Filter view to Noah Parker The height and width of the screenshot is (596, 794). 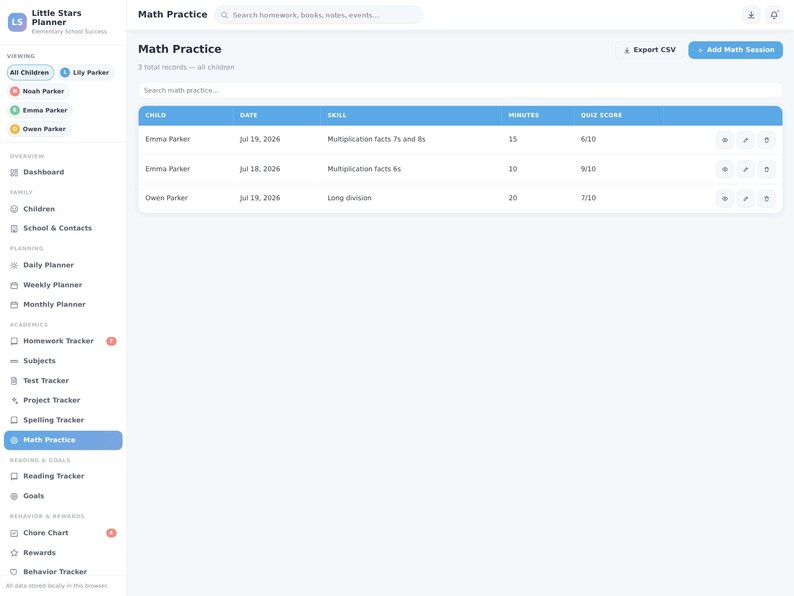tap(38, 91)
